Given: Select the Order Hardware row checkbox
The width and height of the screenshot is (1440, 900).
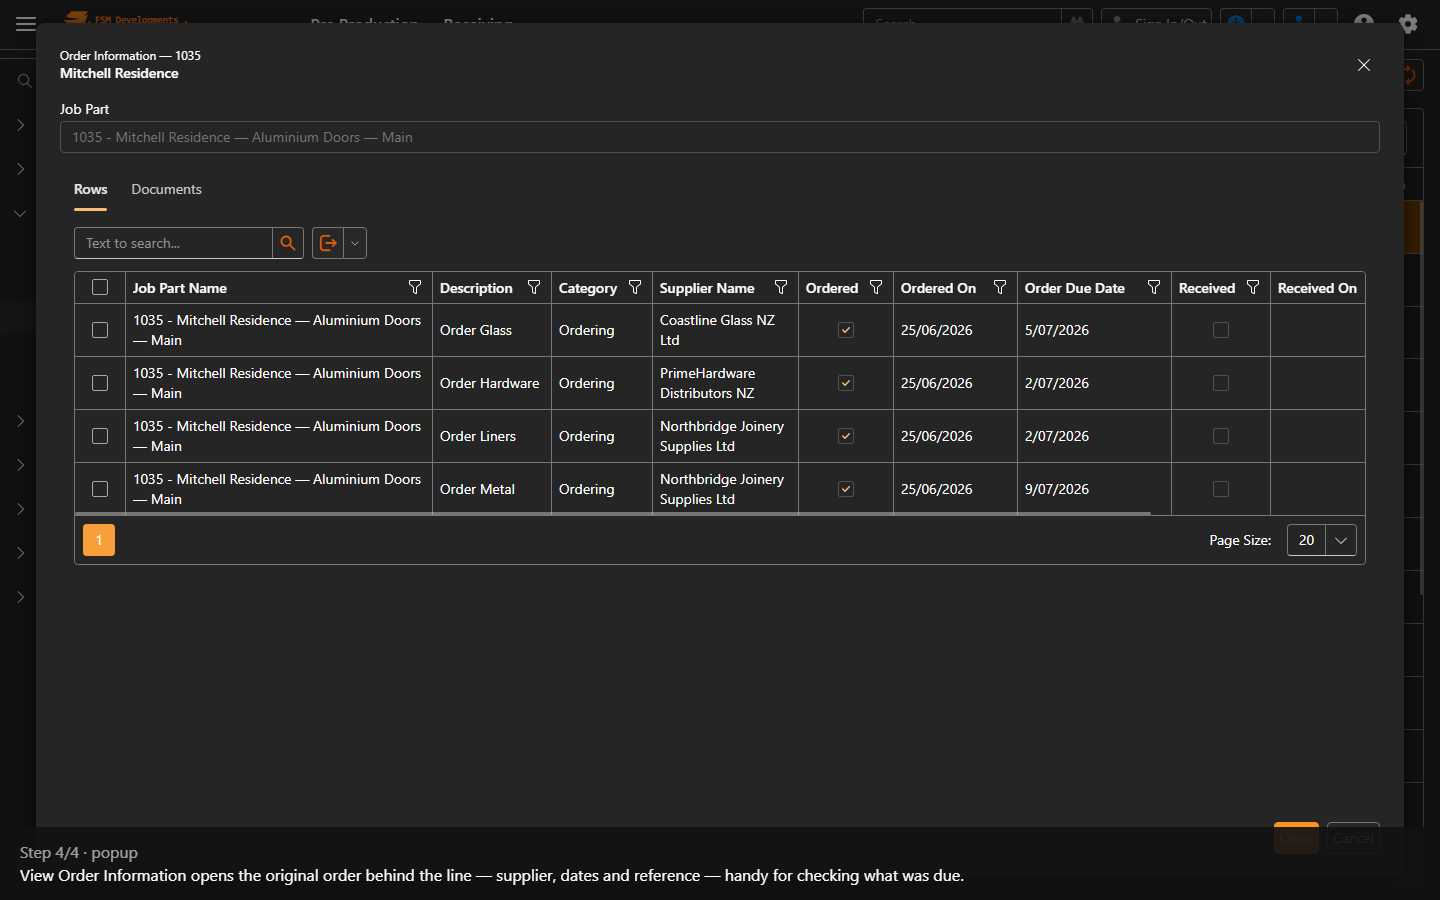Looking at the screenshot, I should (x=100, y=383).
